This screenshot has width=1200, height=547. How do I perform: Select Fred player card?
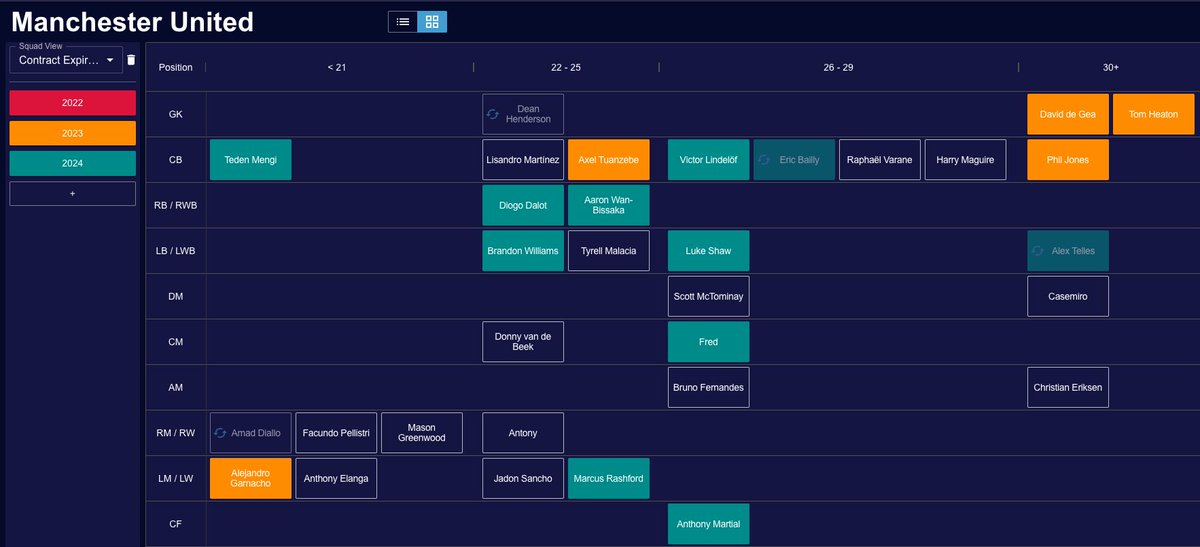pos(708,342)
